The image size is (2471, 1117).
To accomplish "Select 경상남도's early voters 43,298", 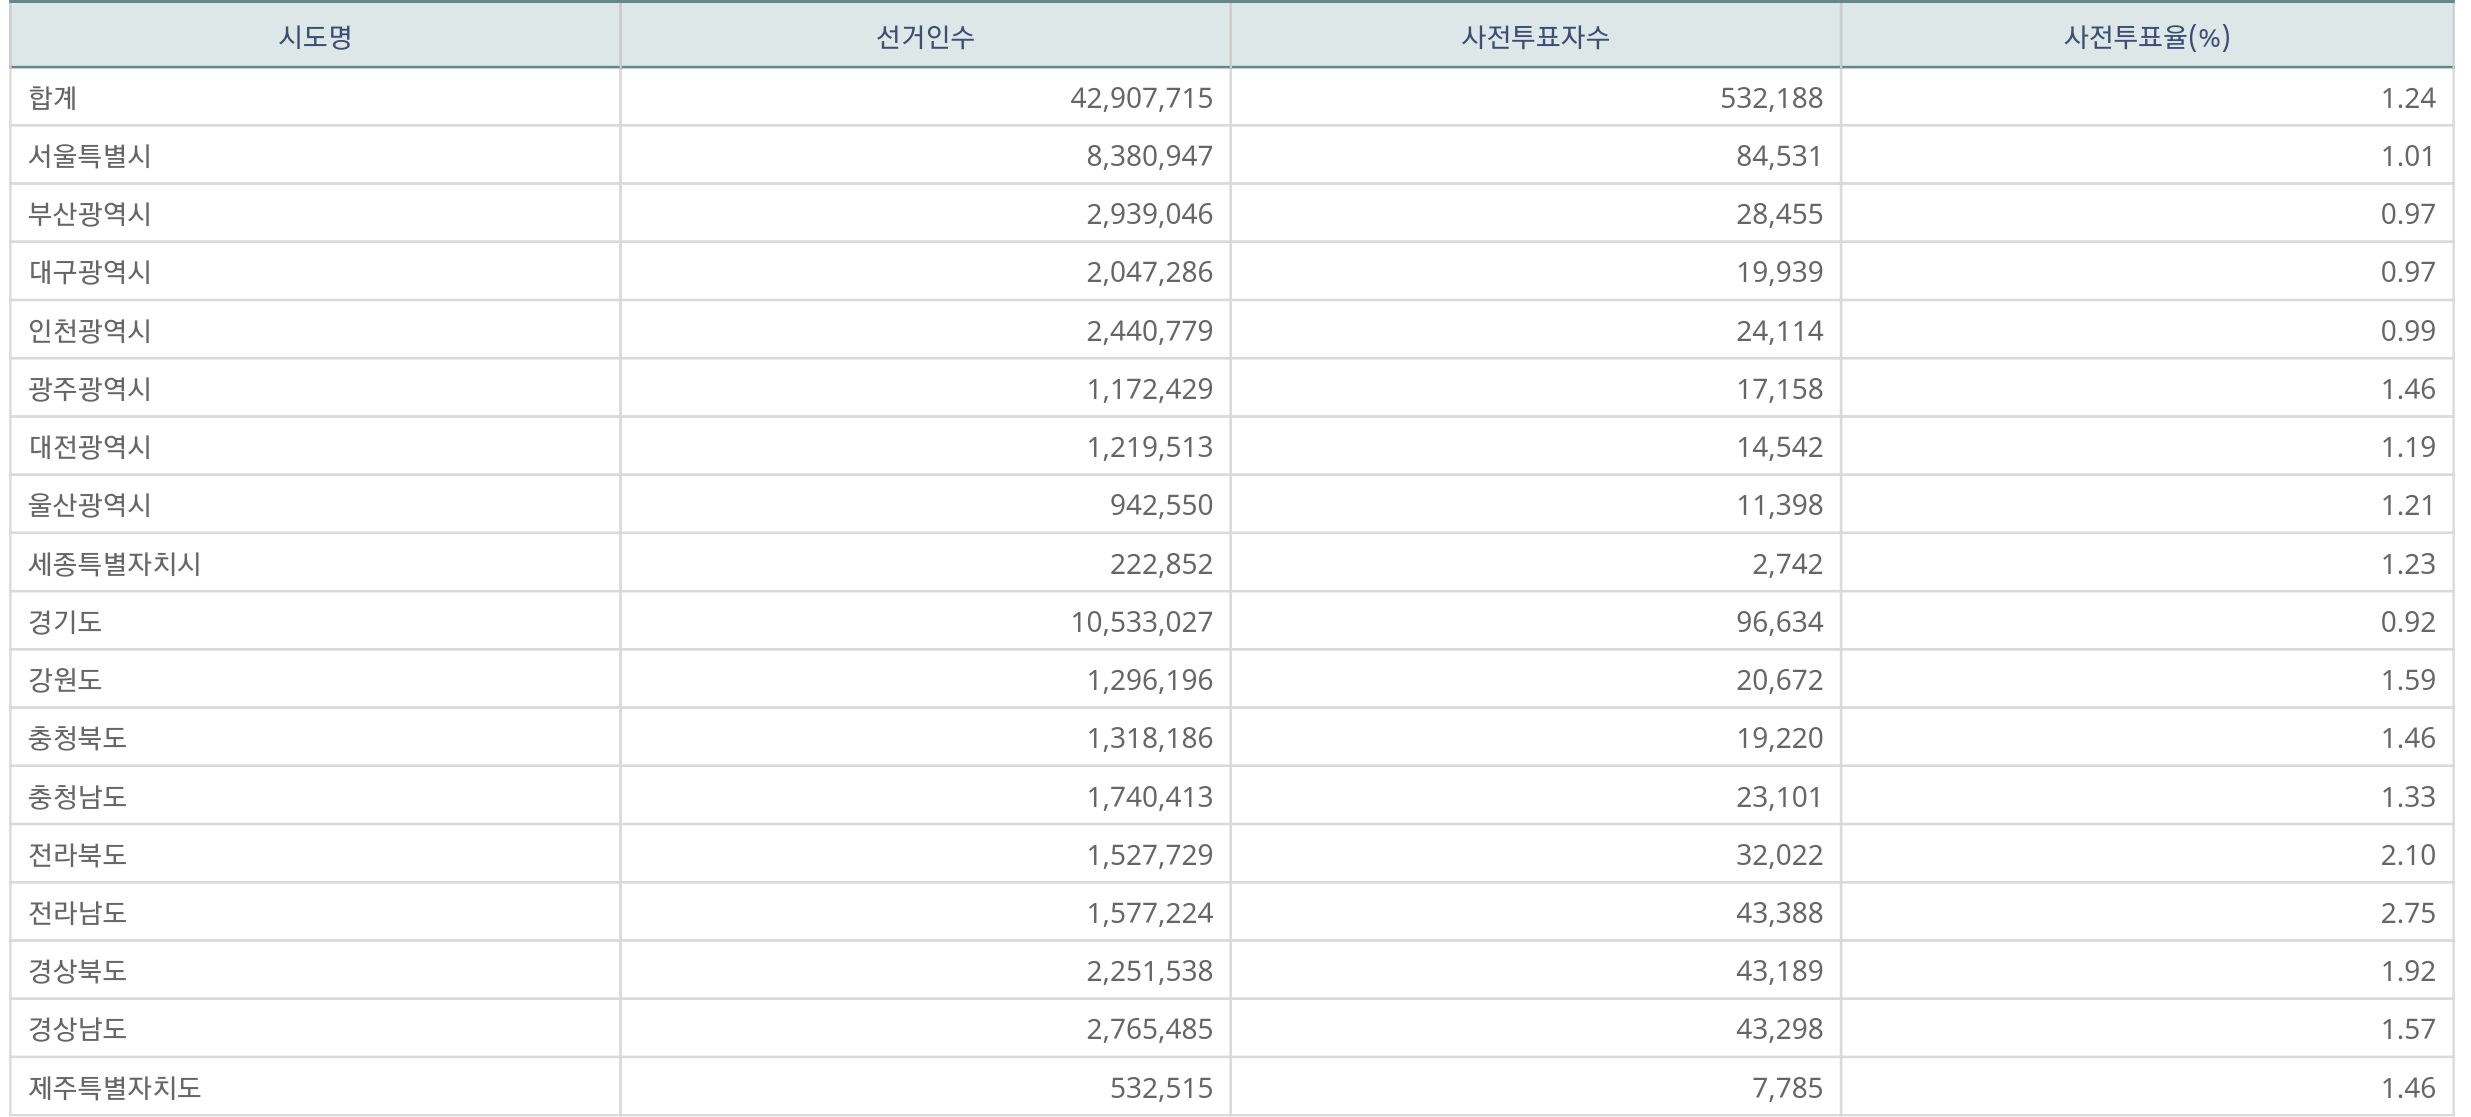I will tap(1779, 1029).
